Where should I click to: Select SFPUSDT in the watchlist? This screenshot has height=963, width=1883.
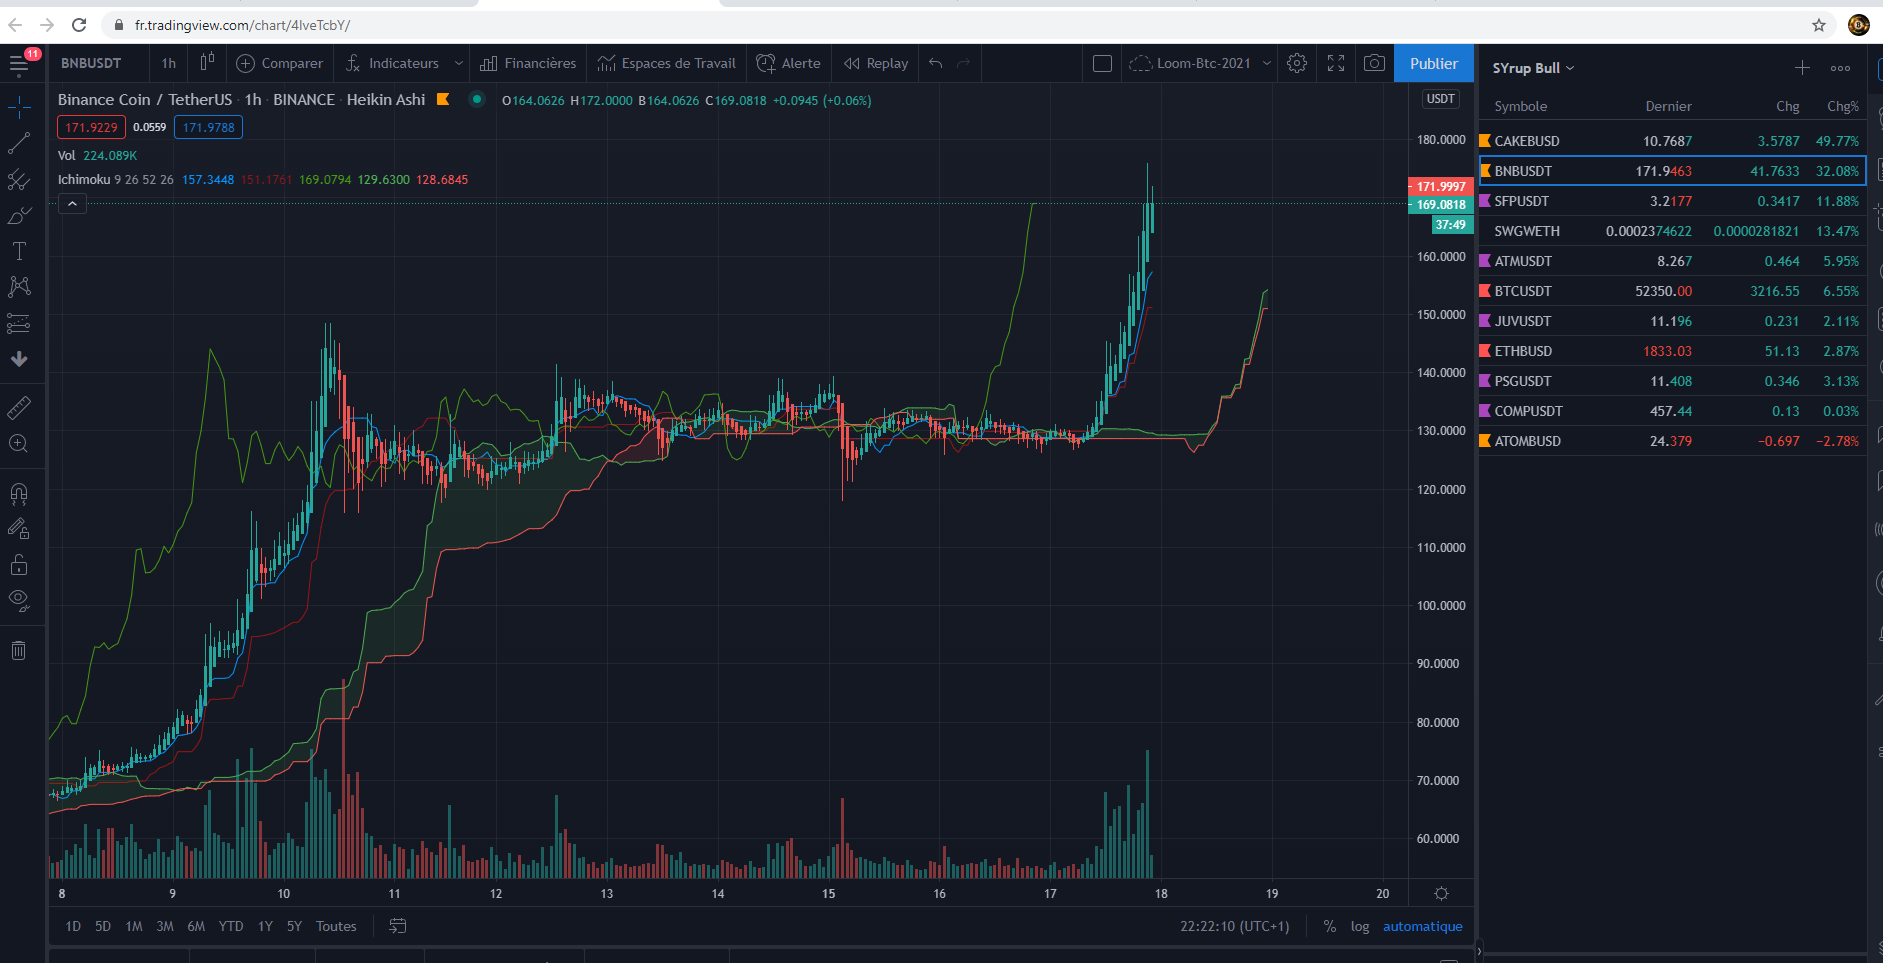click(1672, 201)
